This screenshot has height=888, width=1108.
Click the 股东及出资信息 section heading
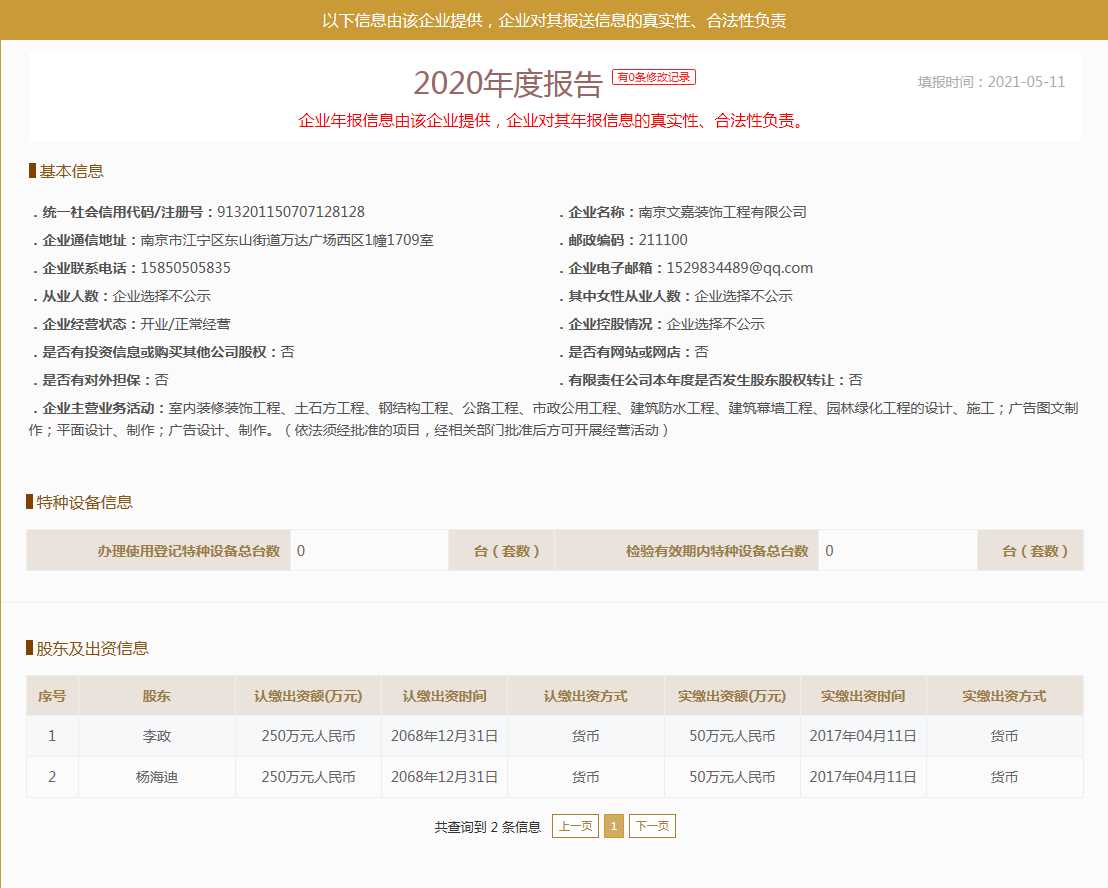pyautogui.click(x=93, y=648)
